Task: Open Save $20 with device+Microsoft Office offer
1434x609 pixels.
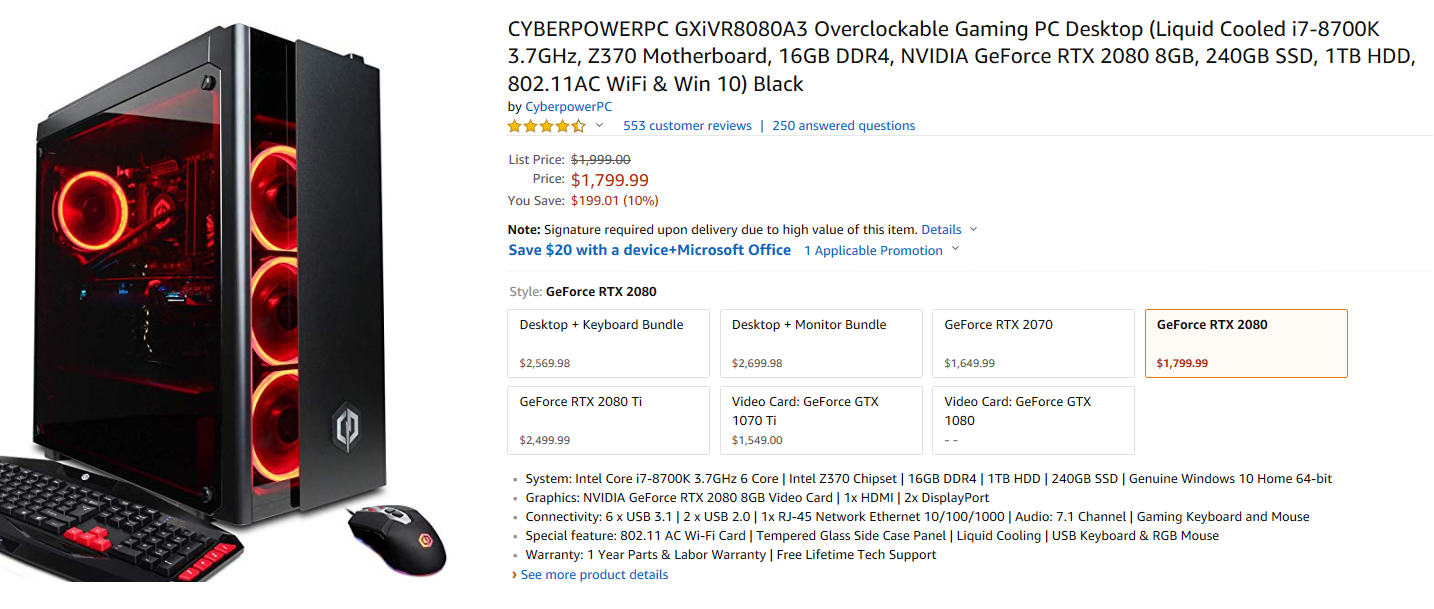Action: pos(649,250)
